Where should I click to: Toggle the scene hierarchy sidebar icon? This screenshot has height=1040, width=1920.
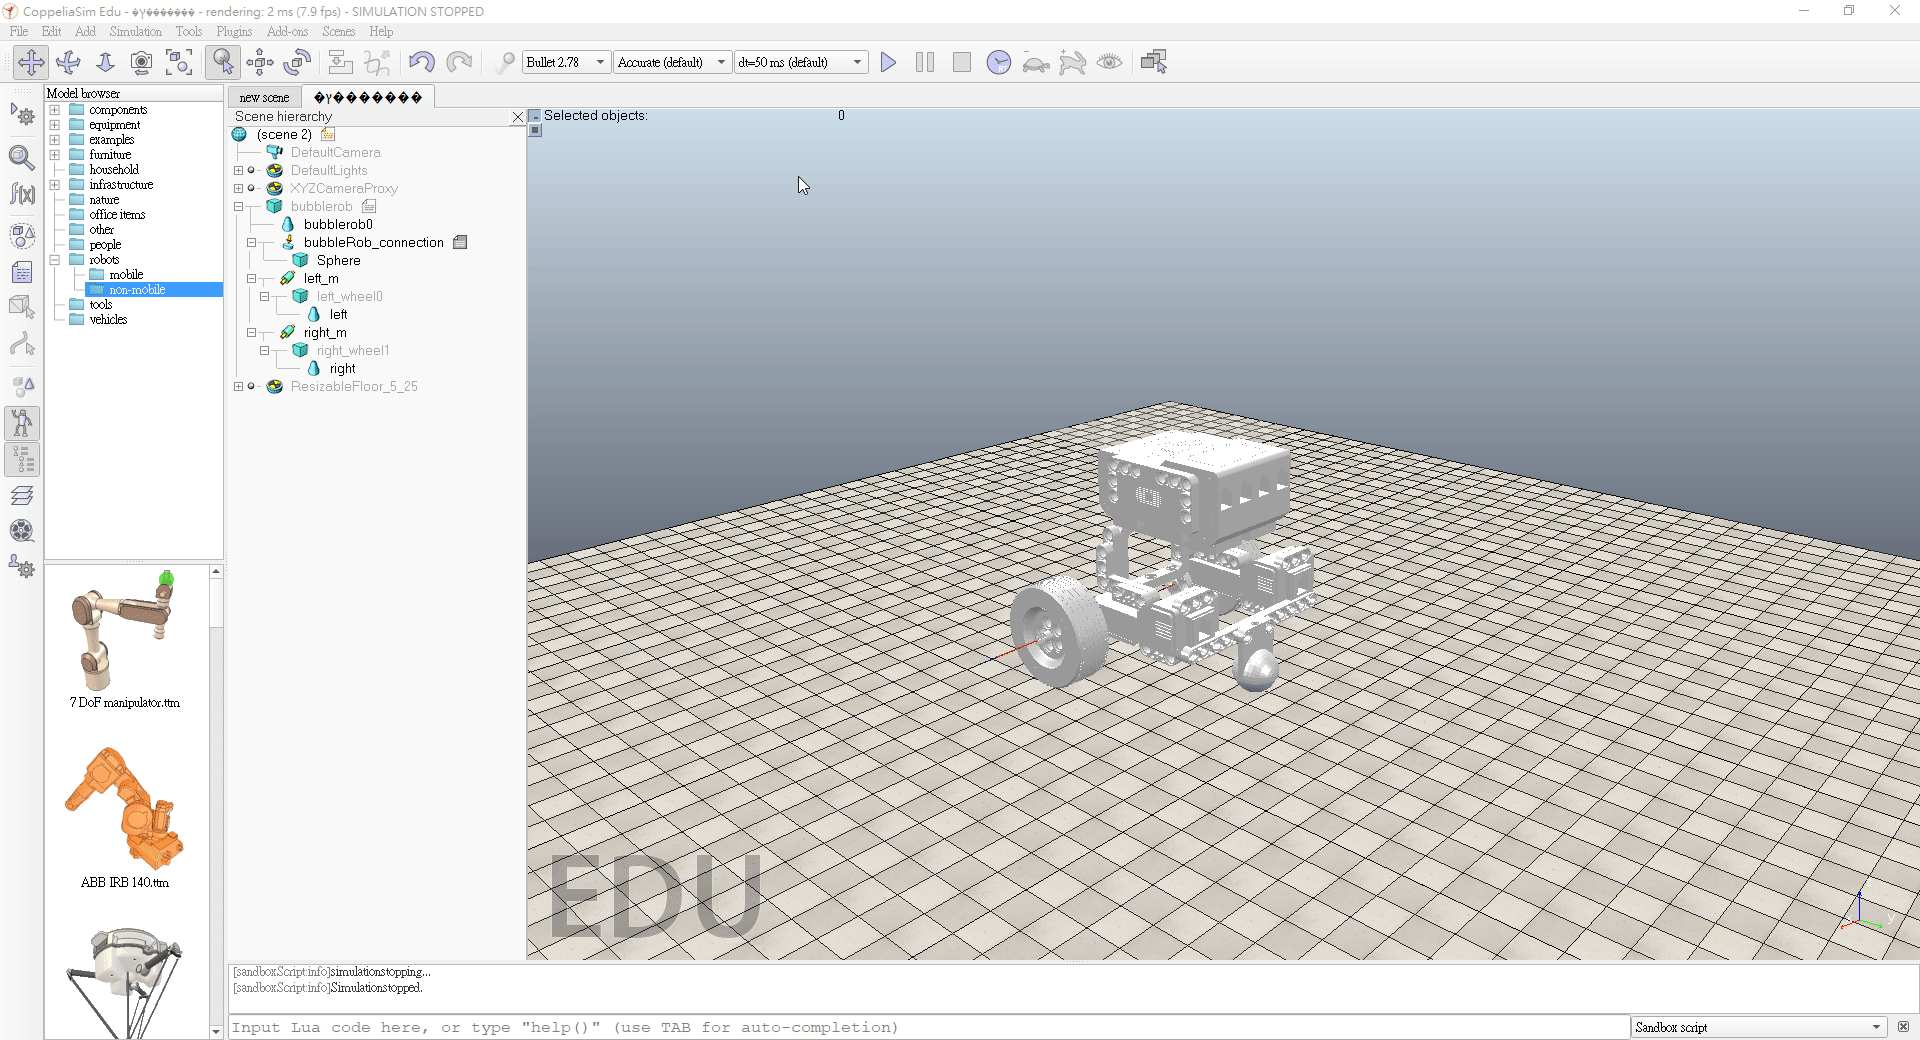pyautogui.click(x=22, y=460)
